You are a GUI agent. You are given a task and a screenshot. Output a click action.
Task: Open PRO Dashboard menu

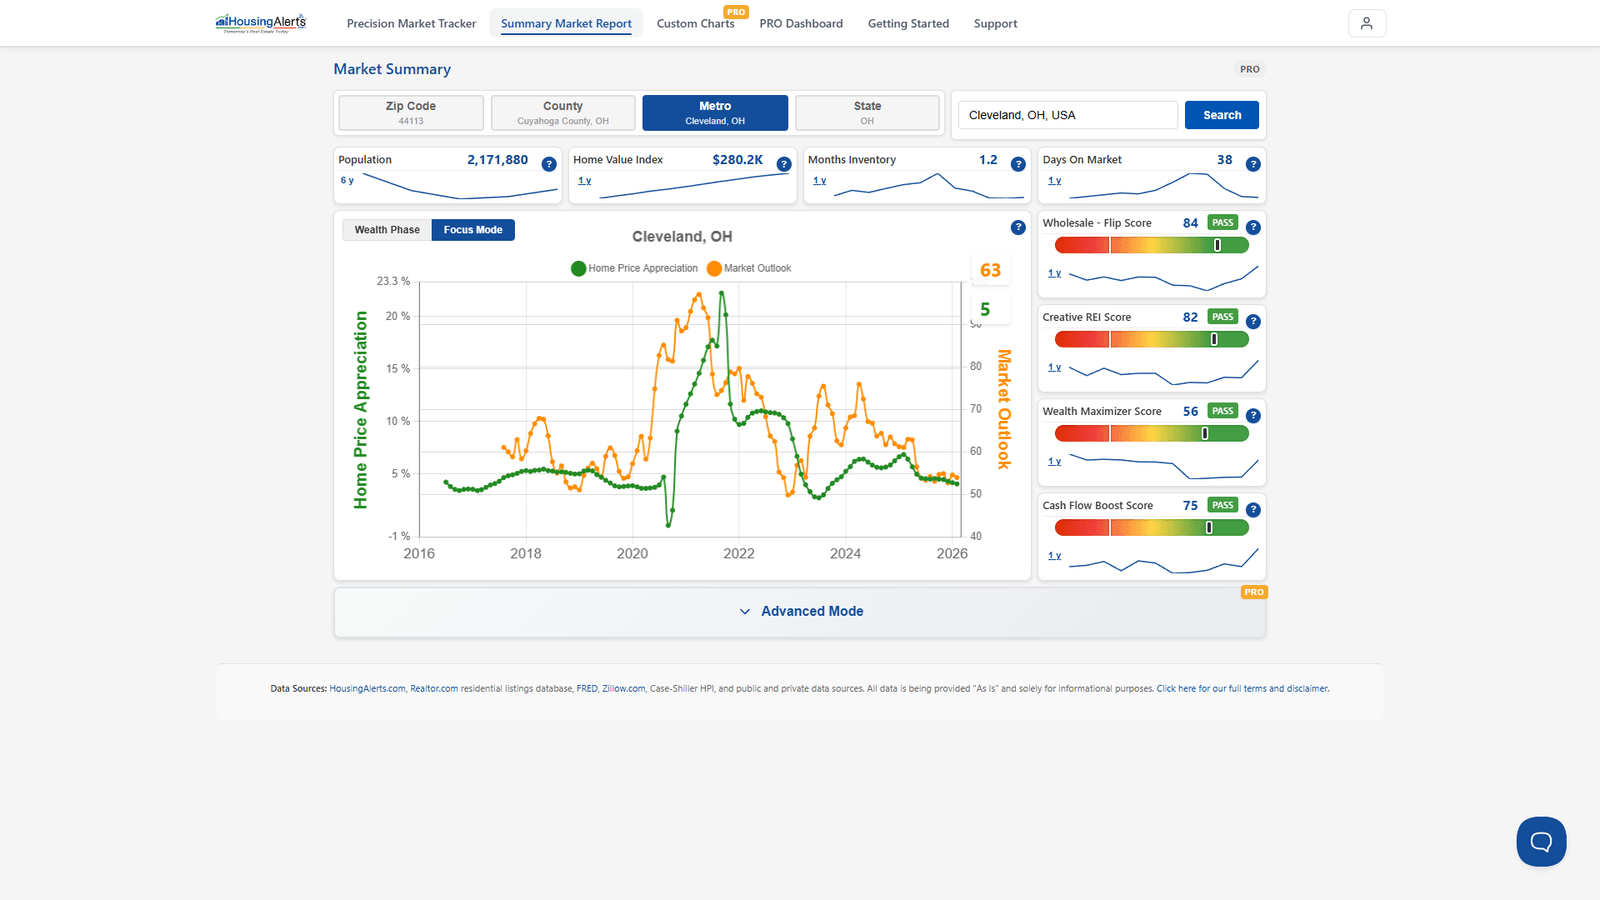click(x=801, y=24)
